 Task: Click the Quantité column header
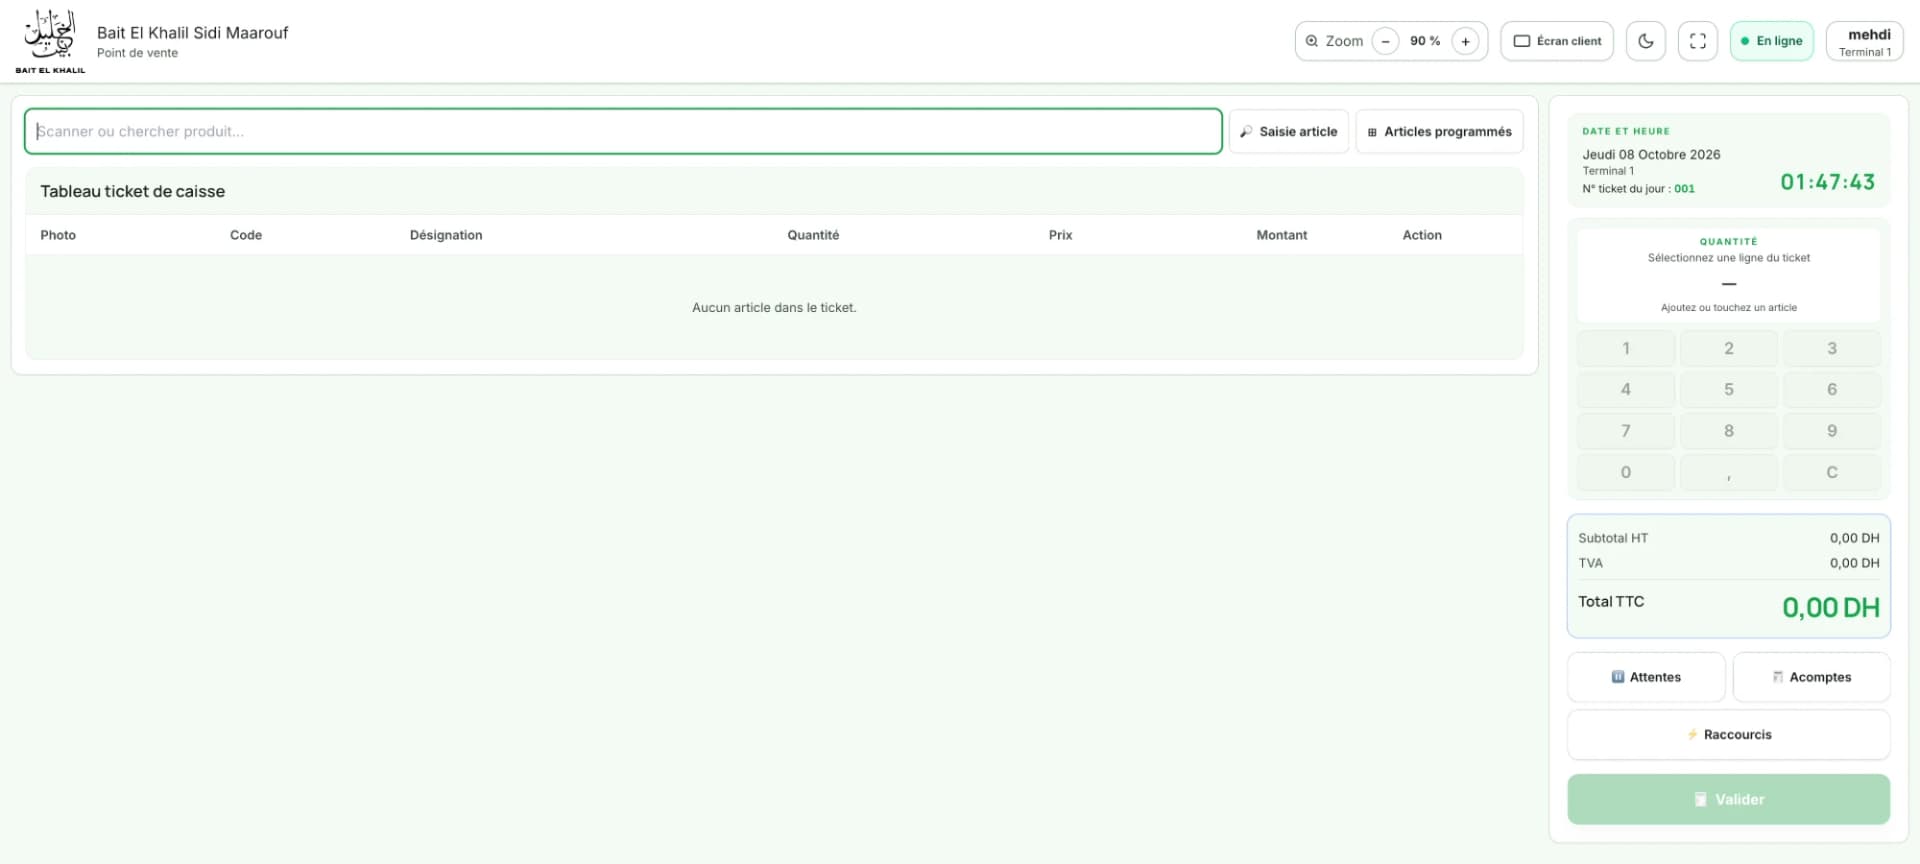coord(813,235)
